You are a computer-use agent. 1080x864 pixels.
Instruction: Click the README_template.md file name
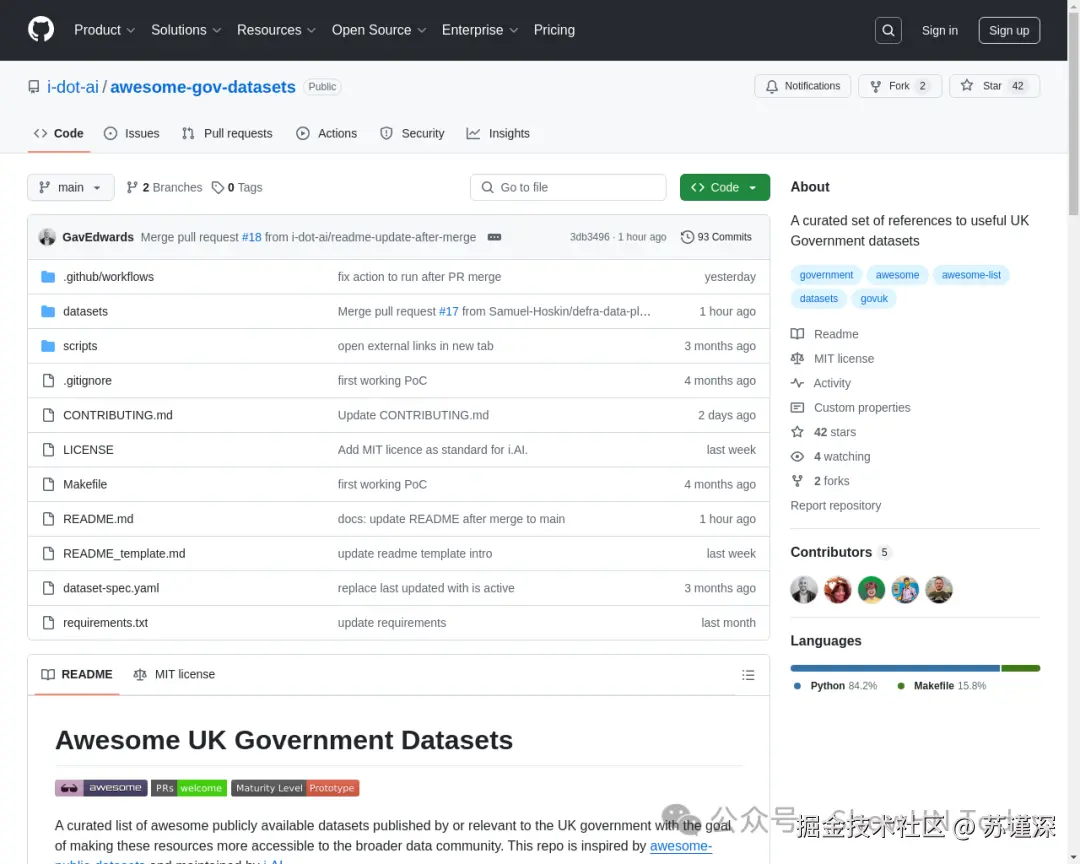click(x=124, y=553)
